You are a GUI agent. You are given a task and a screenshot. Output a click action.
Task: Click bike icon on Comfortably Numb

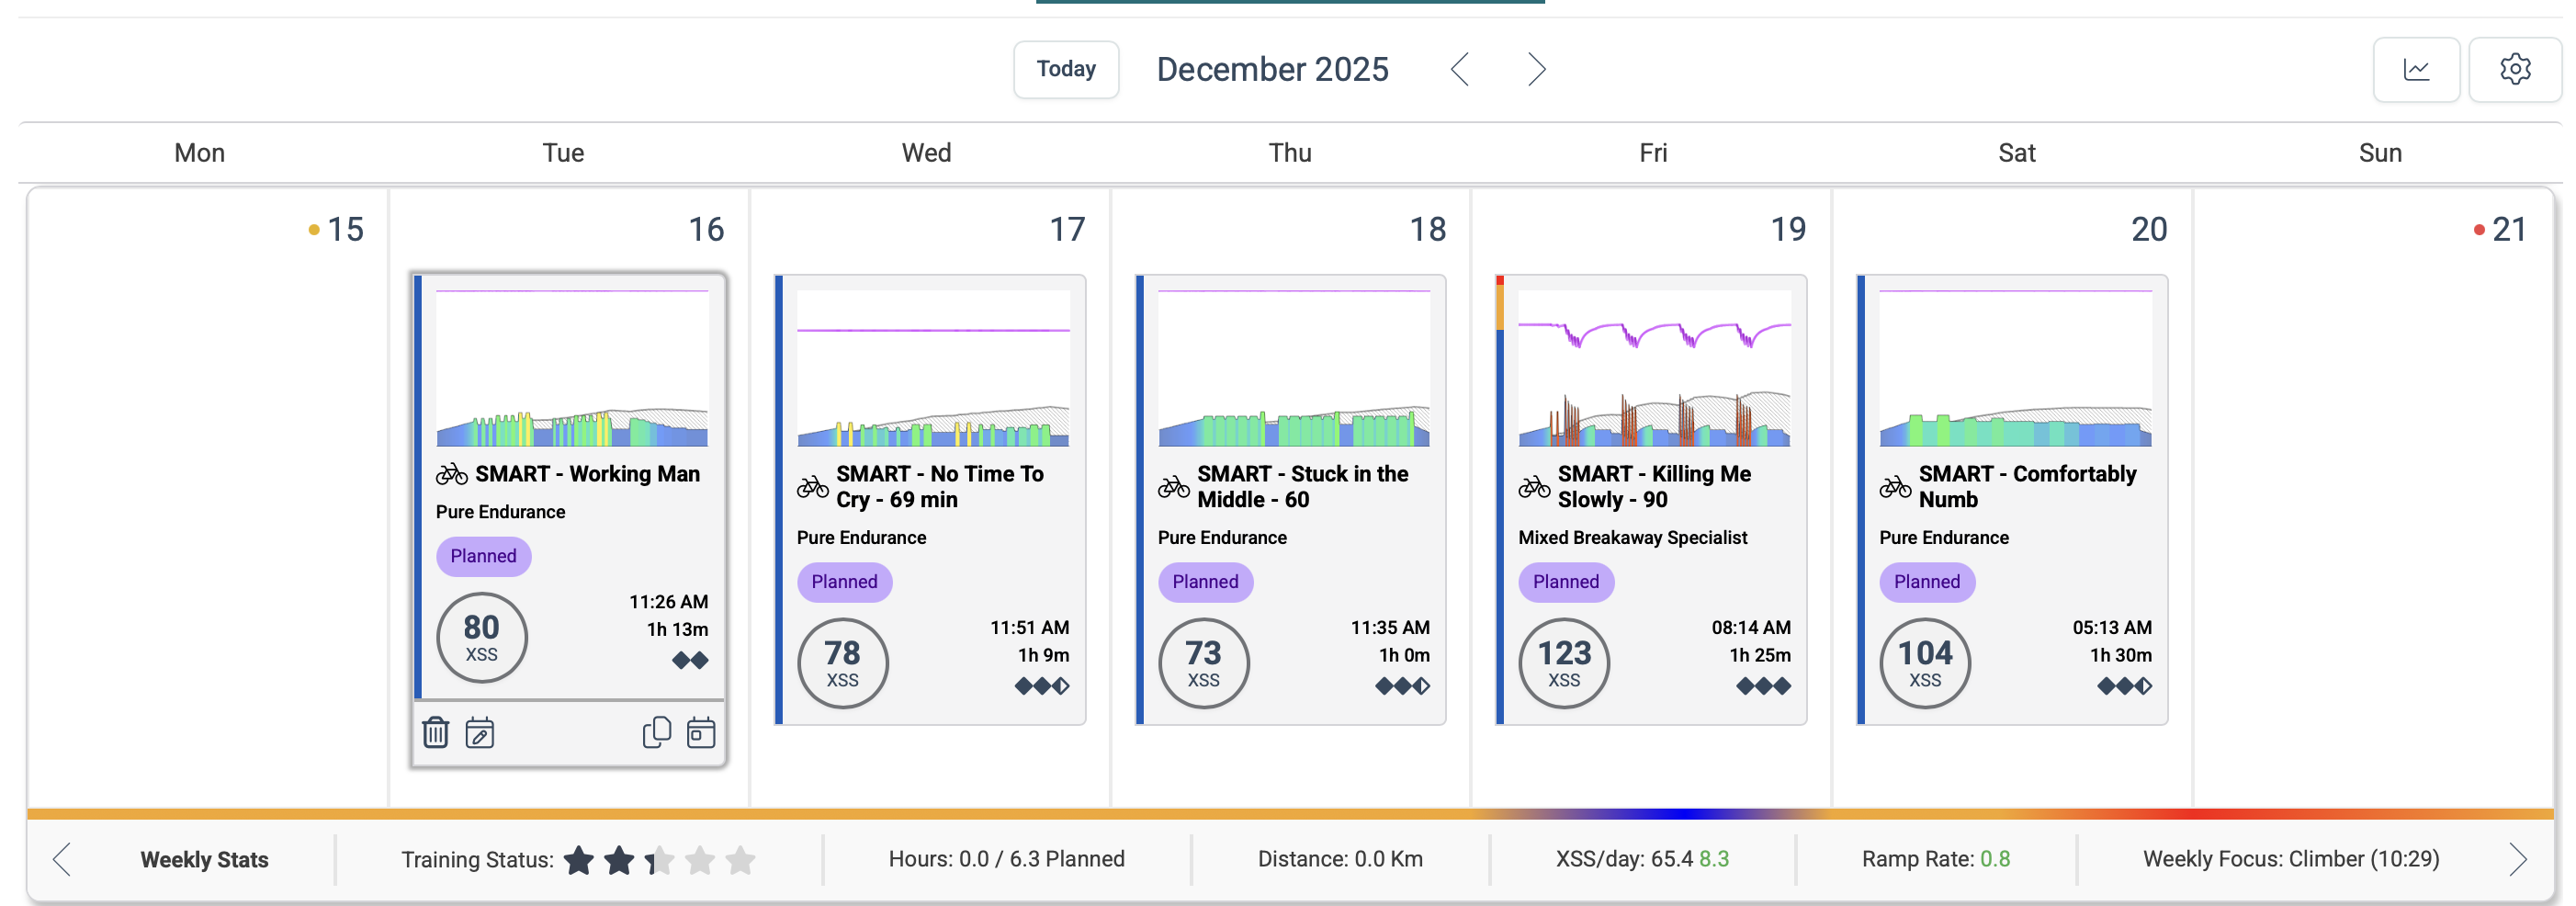click(x=1895, y=487)
